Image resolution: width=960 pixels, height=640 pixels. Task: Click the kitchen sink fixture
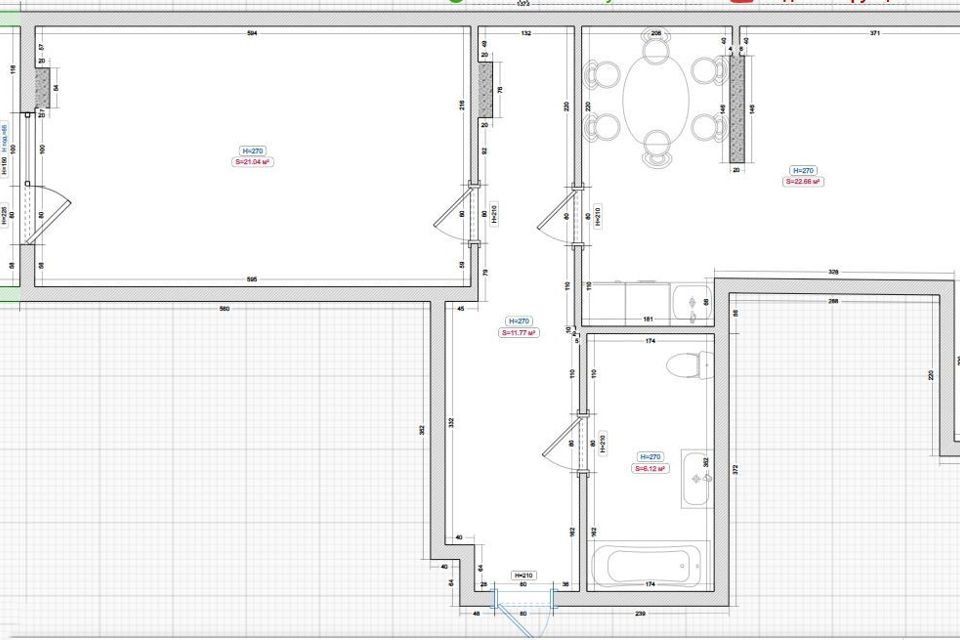point(689,303)
